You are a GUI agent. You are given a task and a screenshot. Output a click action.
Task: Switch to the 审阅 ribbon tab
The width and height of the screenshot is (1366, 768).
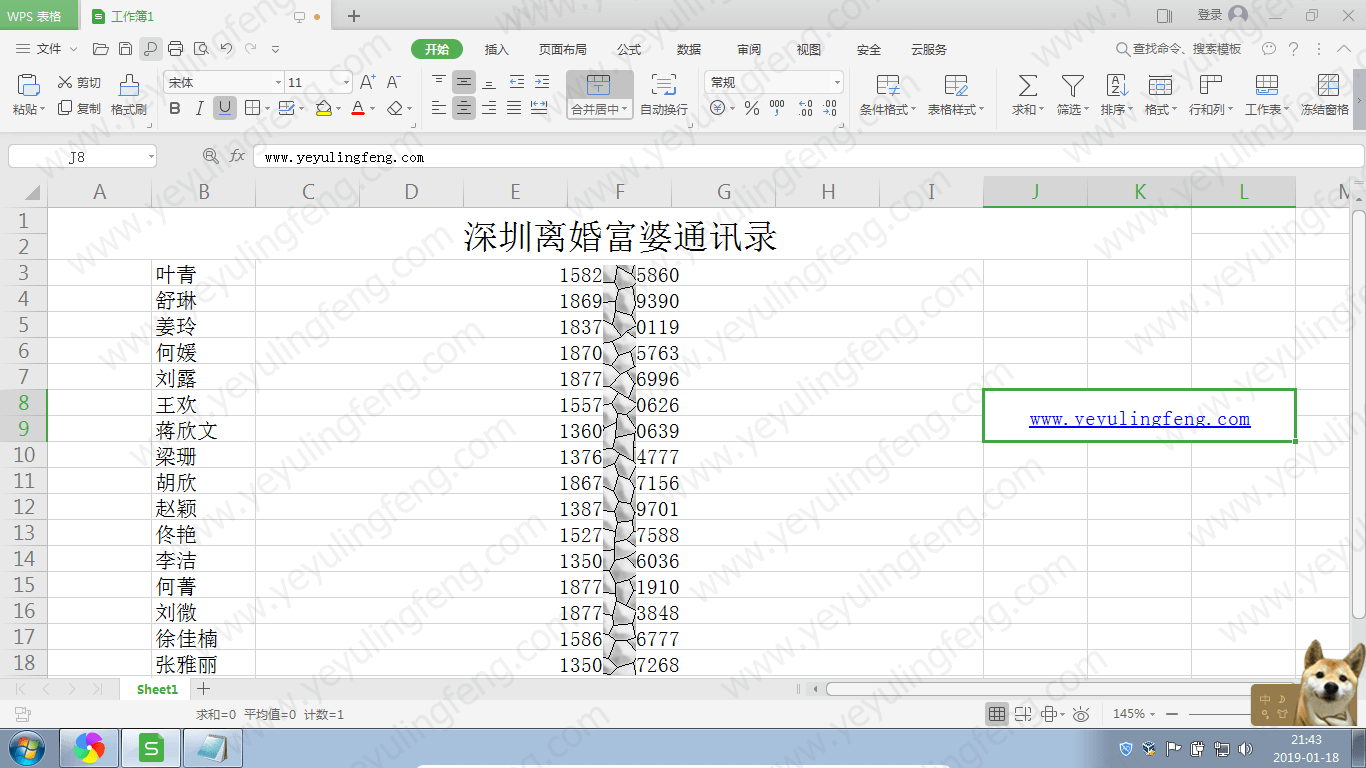click(749, 49)
